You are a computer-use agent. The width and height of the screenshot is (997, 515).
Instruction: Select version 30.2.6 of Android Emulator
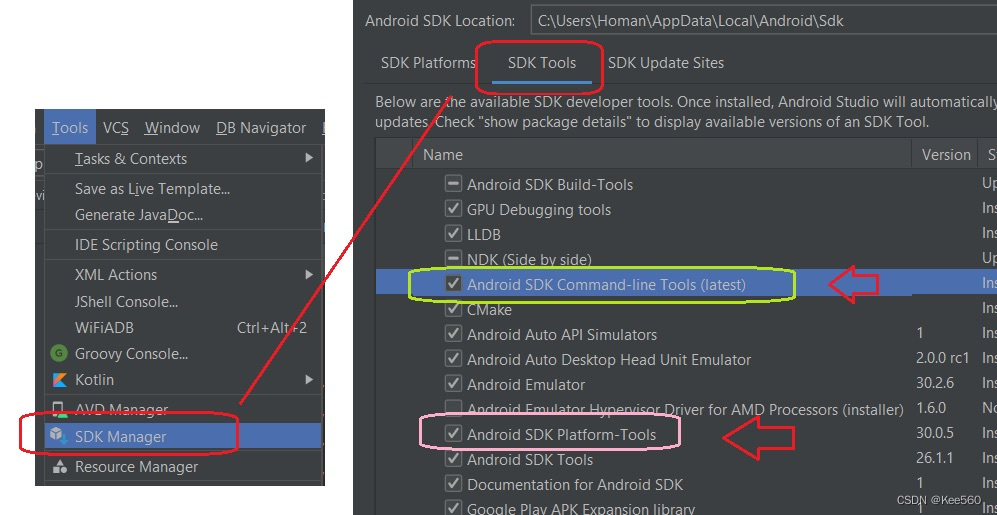point(935,384)
